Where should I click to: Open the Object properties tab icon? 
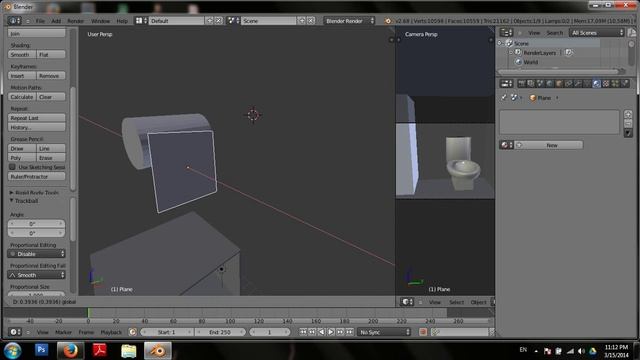559,84
